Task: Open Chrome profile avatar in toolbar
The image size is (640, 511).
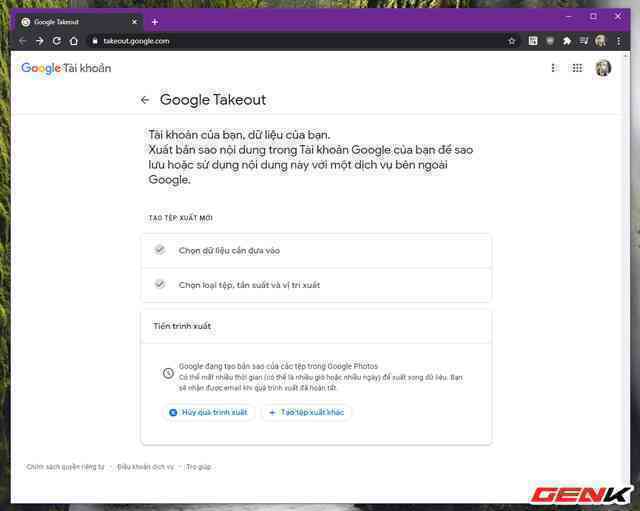Action: pos(600,41)
